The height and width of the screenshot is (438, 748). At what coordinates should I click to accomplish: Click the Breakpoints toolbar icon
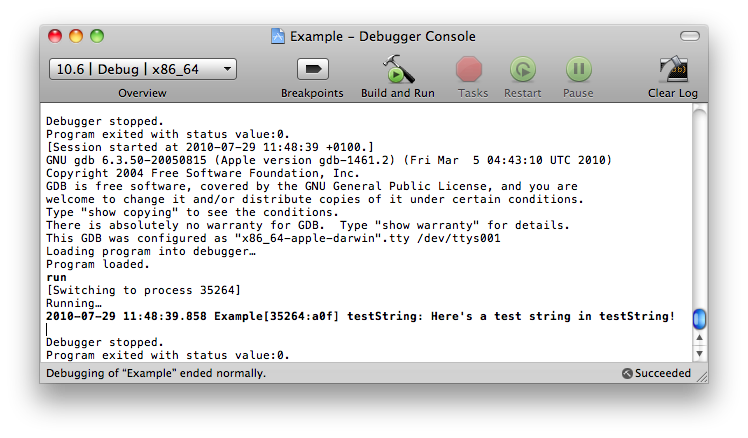click(x=313, y=70)
